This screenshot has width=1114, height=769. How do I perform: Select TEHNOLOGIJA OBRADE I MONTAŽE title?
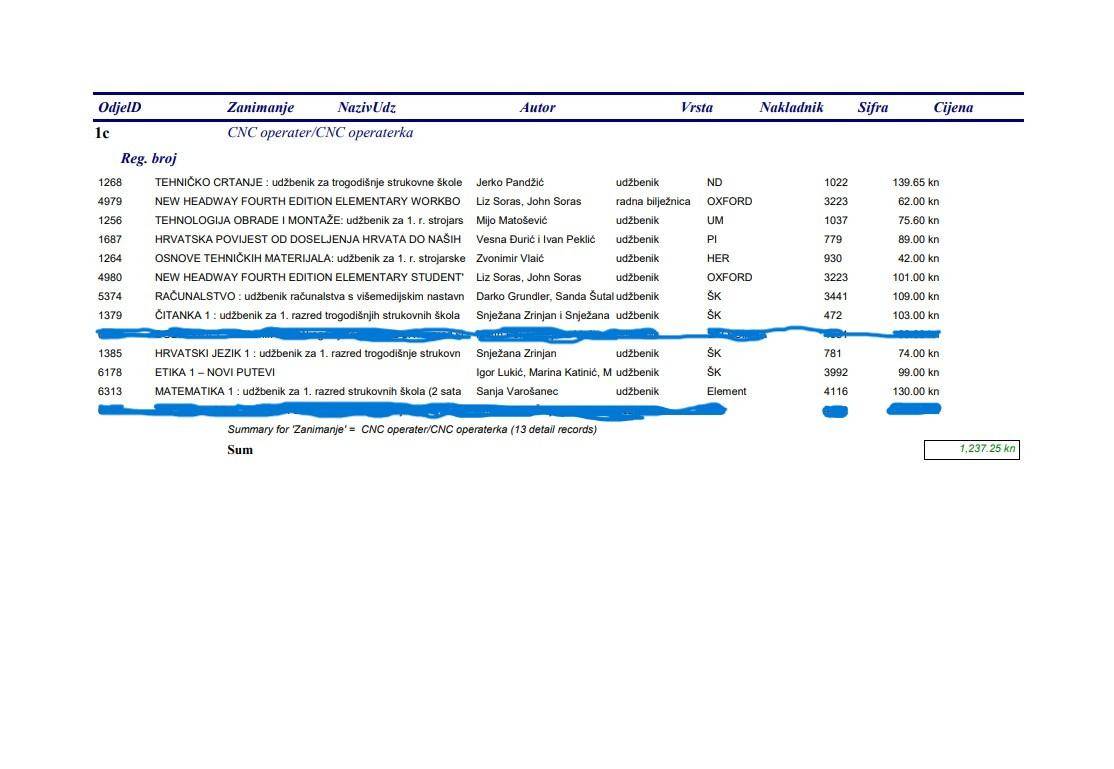pyautogui.click(x=309, y=220)
